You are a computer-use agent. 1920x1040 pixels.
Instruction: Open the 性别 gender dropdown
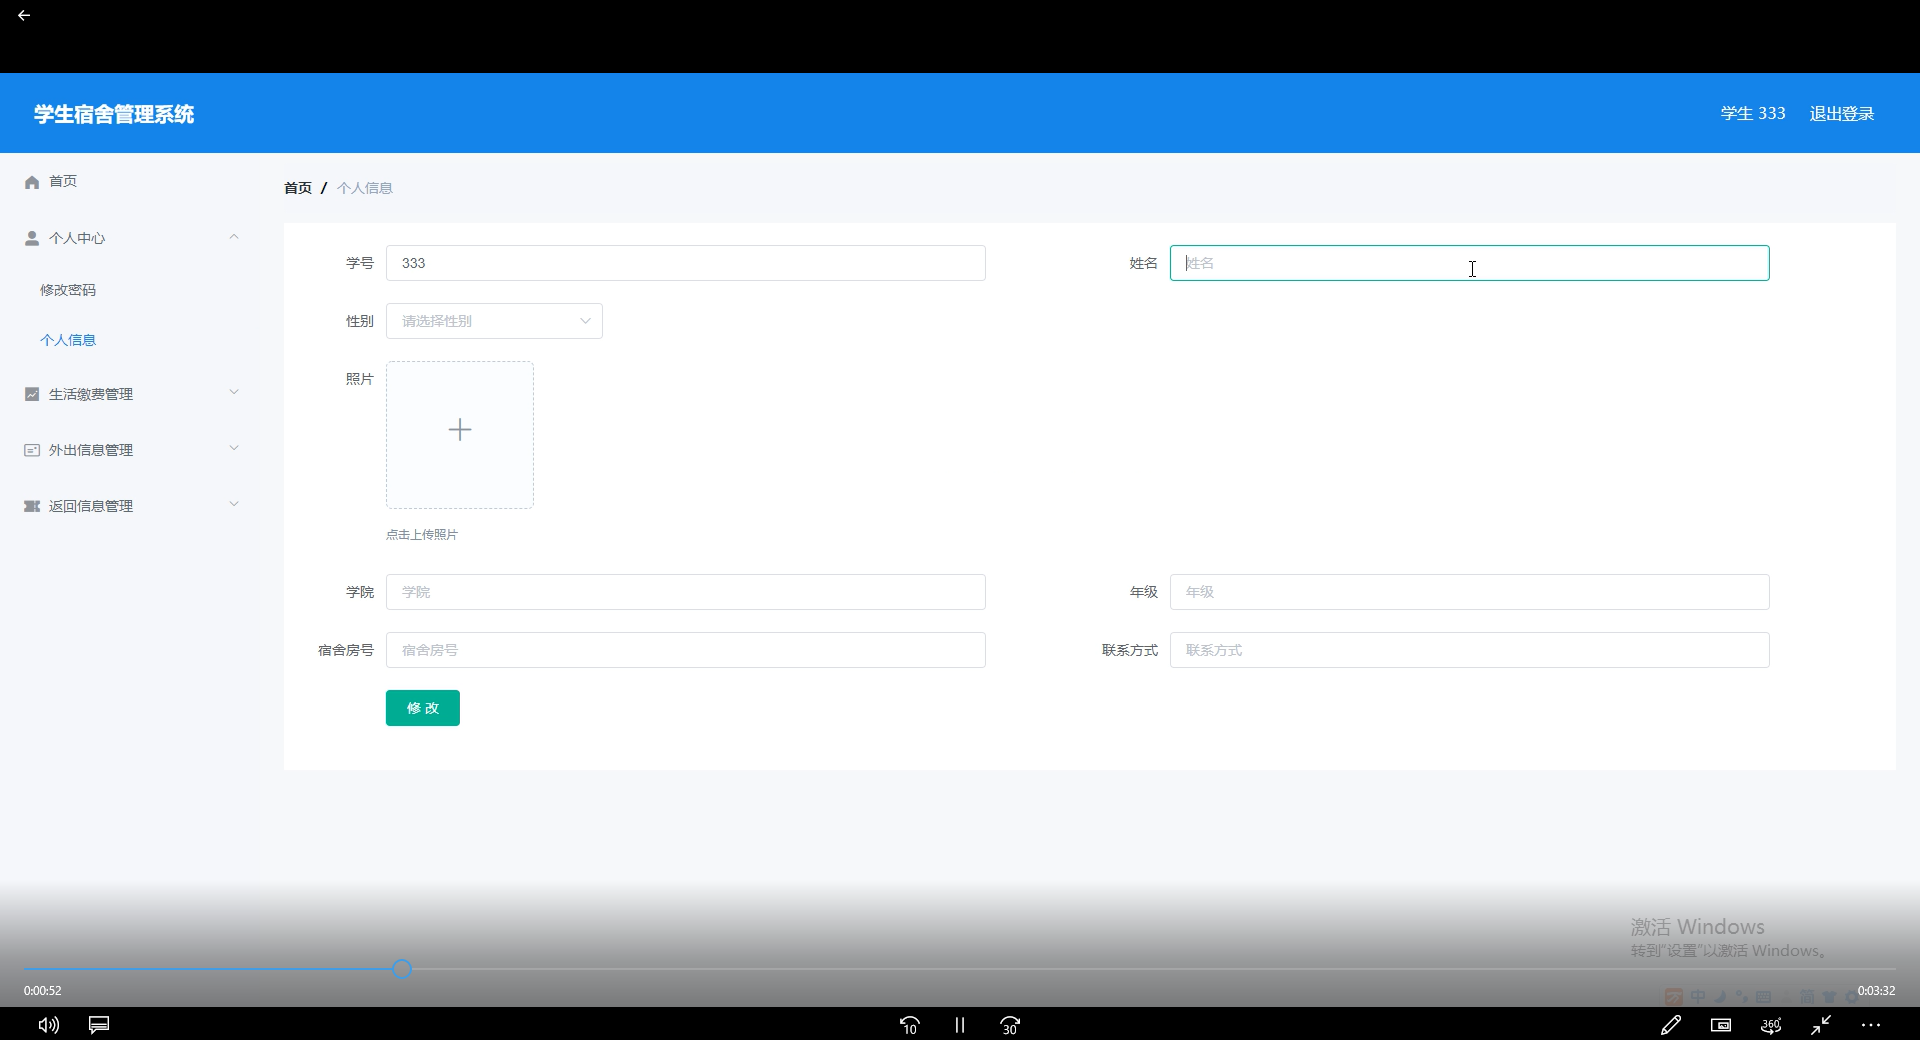494,321
